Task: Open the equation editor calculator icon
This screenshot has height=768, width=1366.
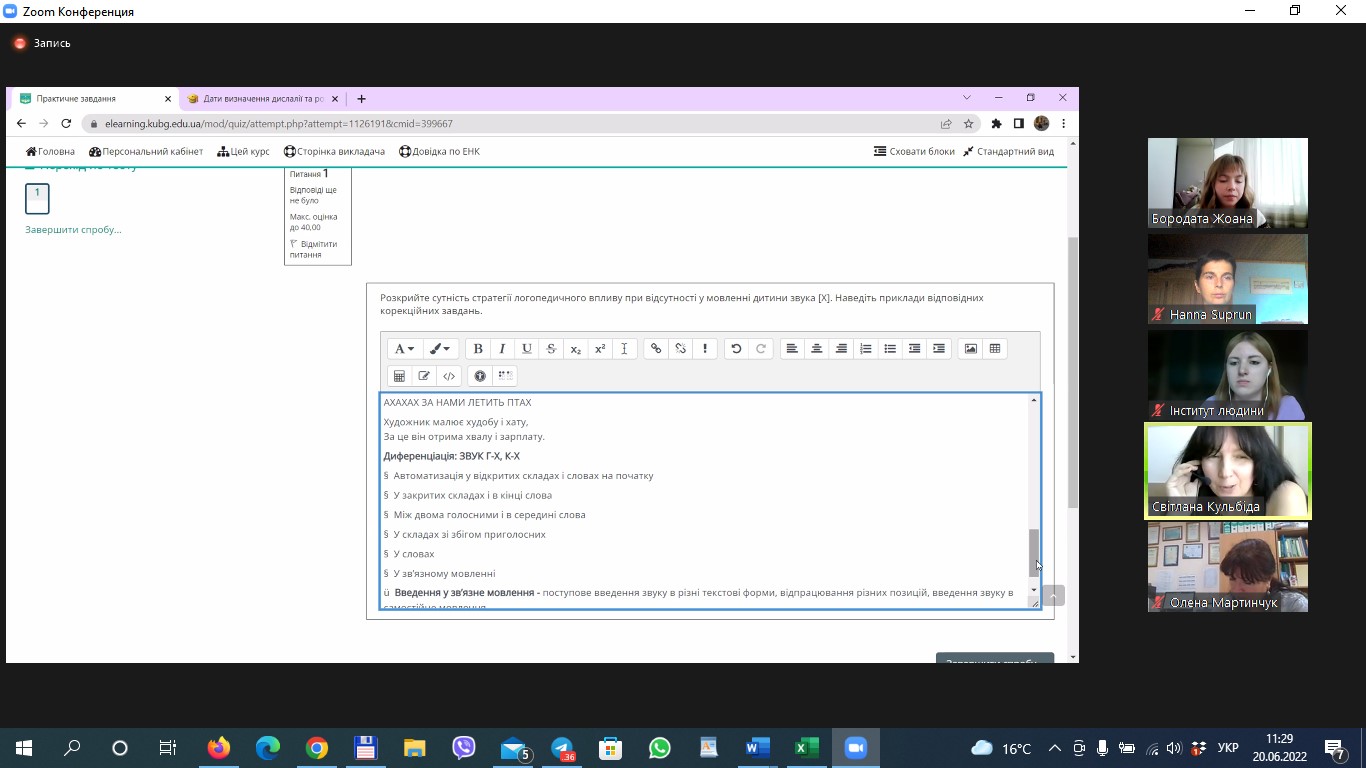Action: (x=399, y=376)
